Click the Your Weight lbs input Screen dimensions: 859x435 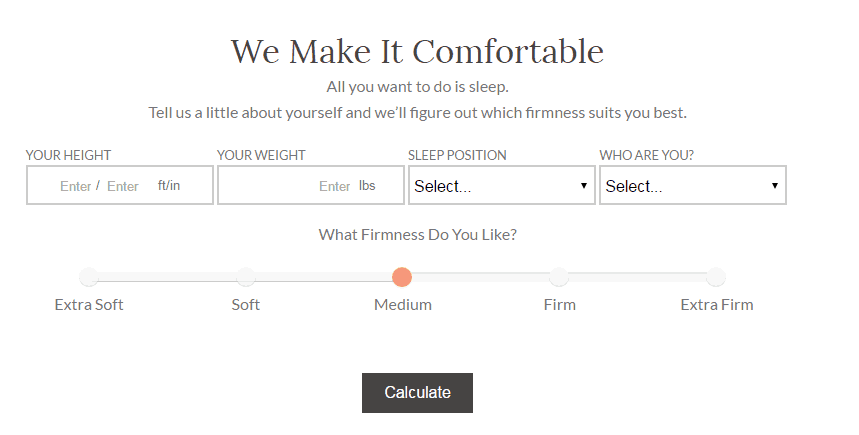pyautogui.click(x=311, y=185)
